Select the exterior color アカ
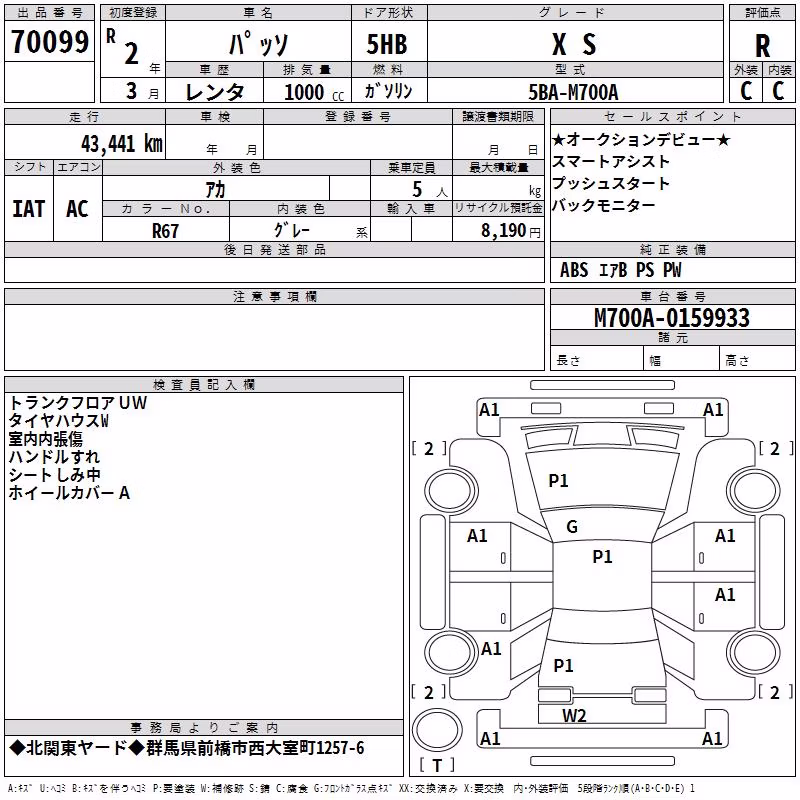800x800 pixels. pos(215,190)
